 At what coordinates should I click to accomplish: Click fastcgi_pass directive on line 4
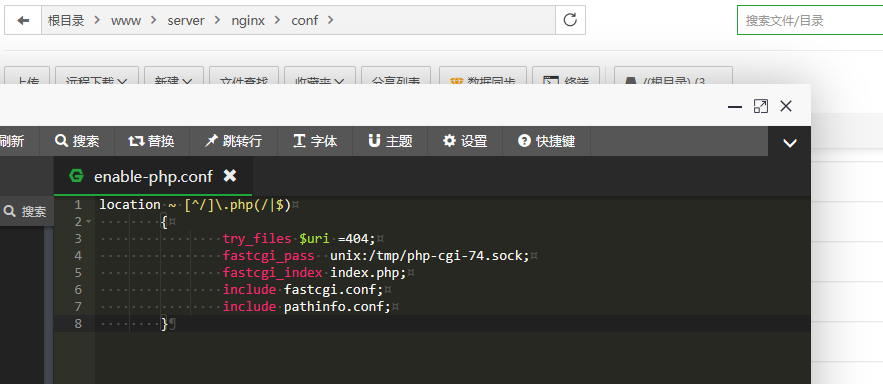[268, 256]
